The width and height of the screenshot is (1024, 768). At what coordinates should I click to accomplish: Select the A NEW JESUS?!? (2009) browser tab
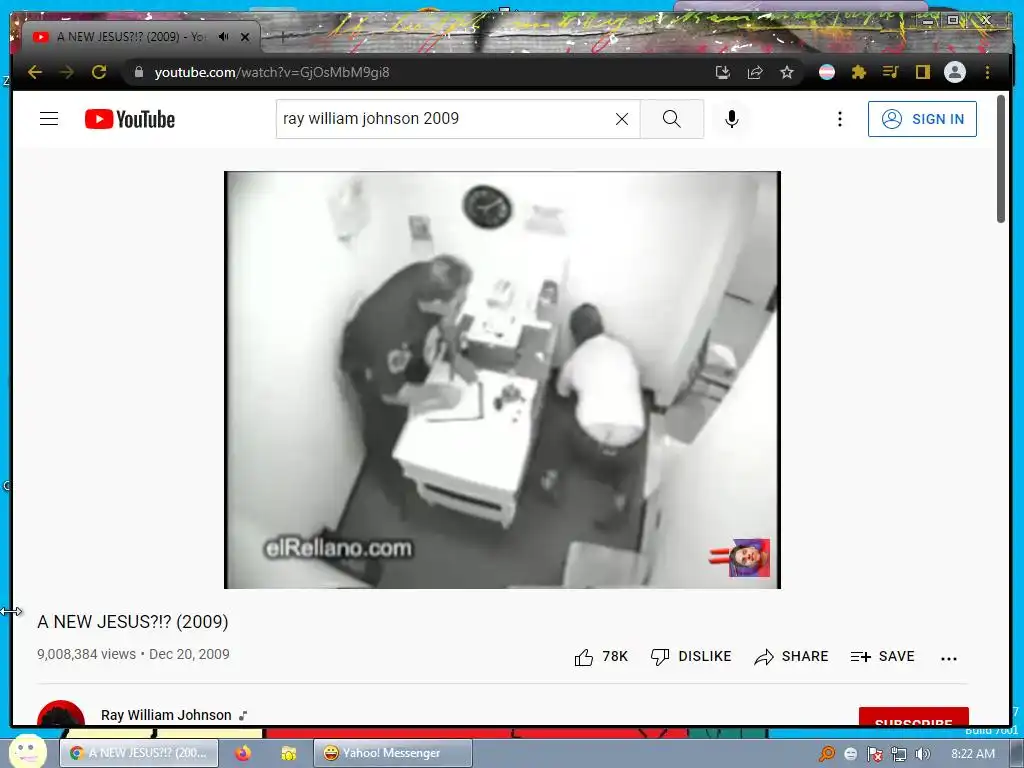(x=140, y=37)
